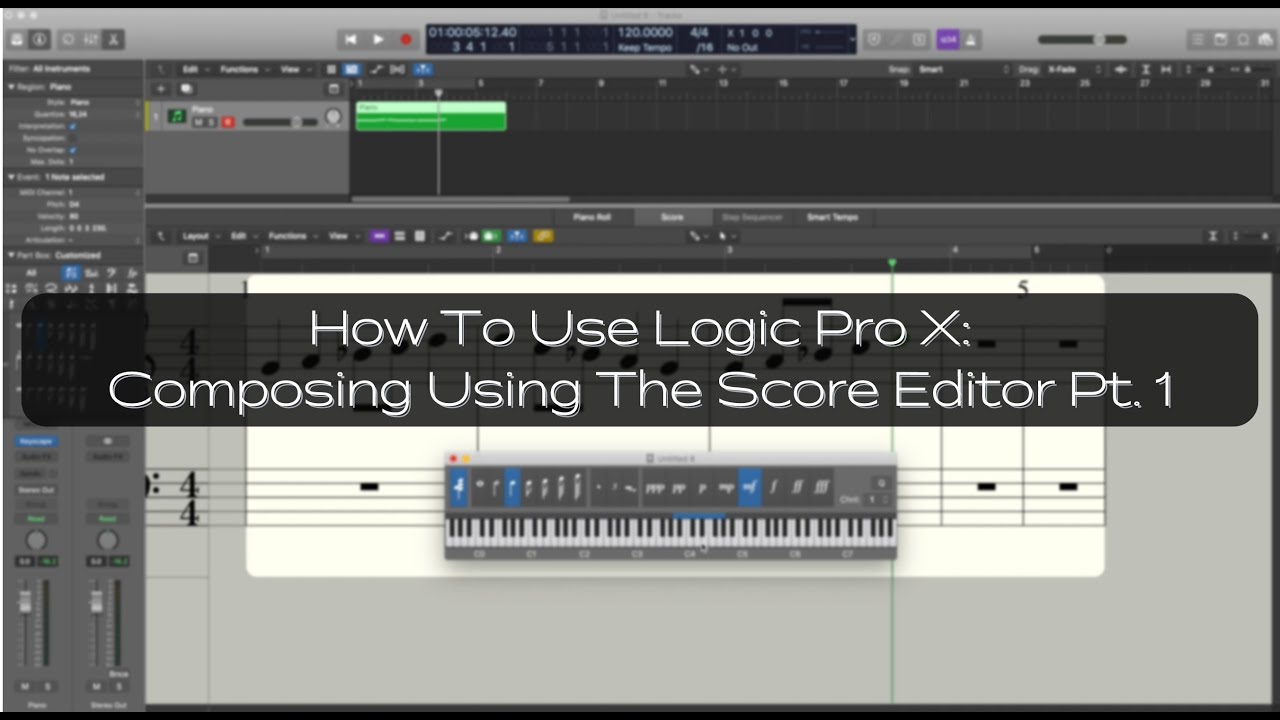Click the duplicate track button
This screenshot has width=1280, height=720.
(x=186, y=89)
